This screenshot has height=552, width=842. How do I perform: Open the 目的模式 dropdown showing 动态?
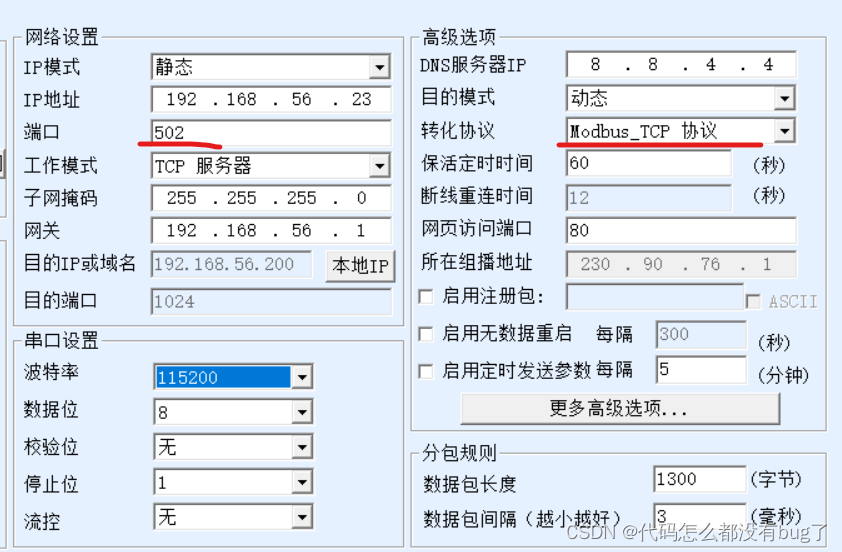(x=681, y=98)
